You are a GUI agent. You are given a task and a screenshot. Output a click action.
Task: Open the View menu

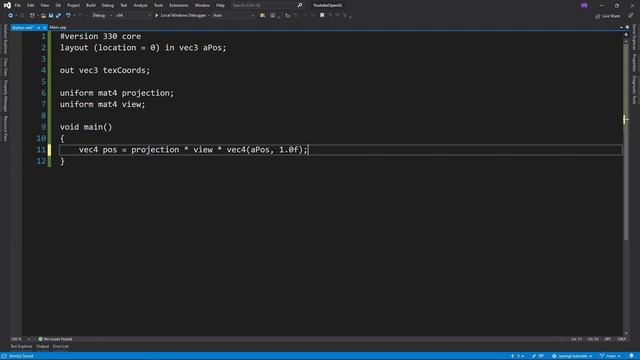(x=44, y=5)
